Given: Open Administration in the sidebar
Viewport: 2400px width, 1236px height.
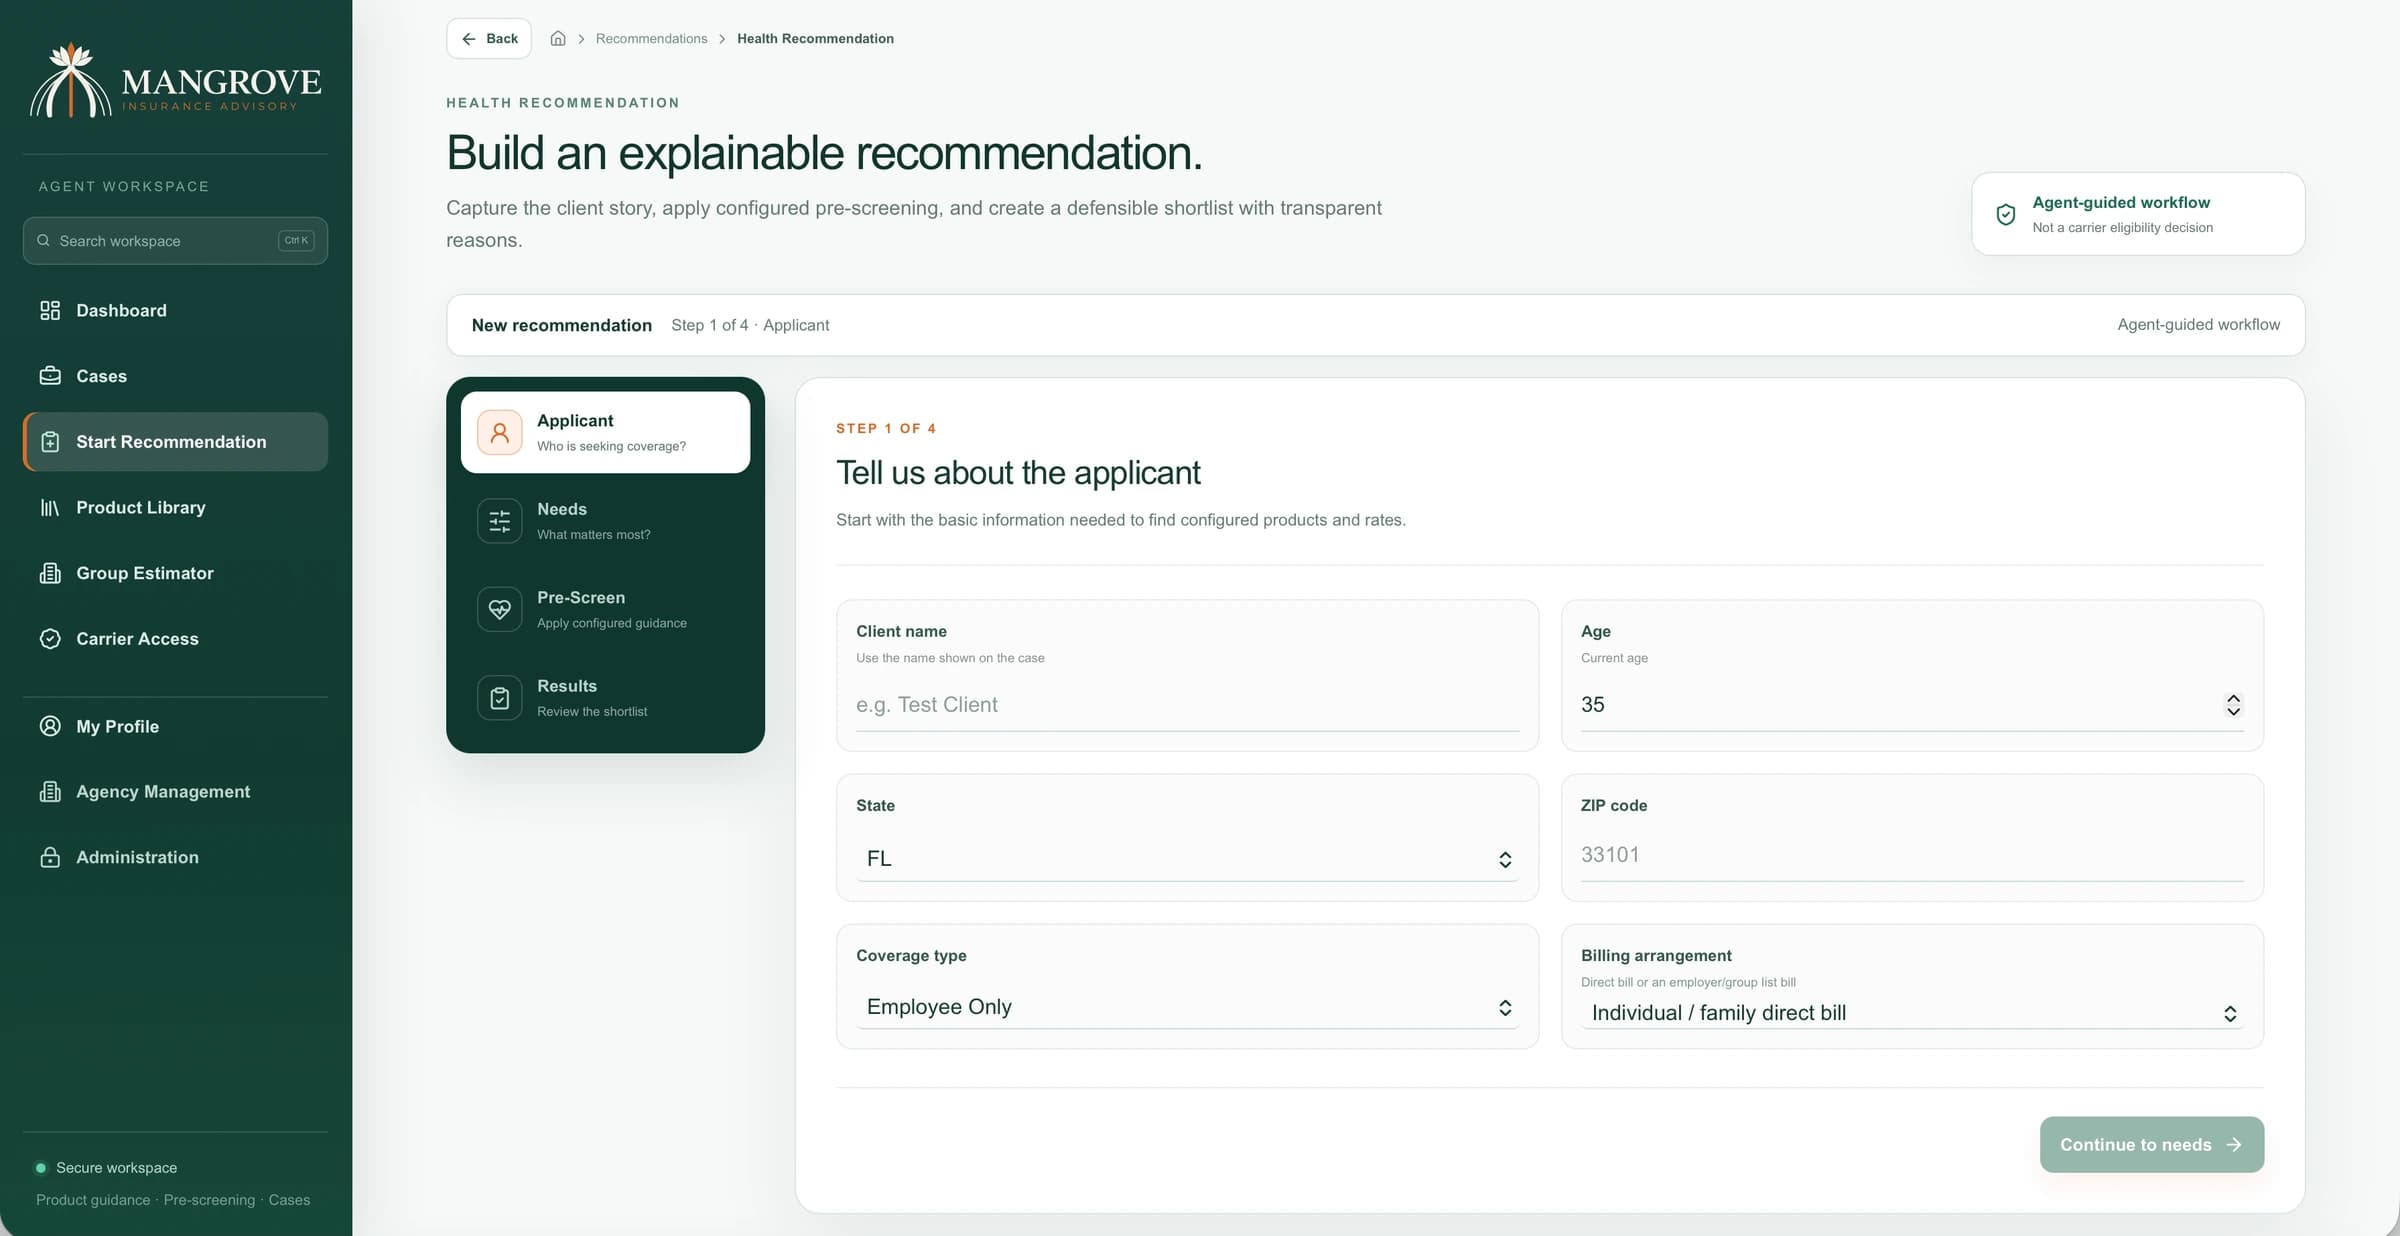Looking at the screenshot, I should click(175, 857).
